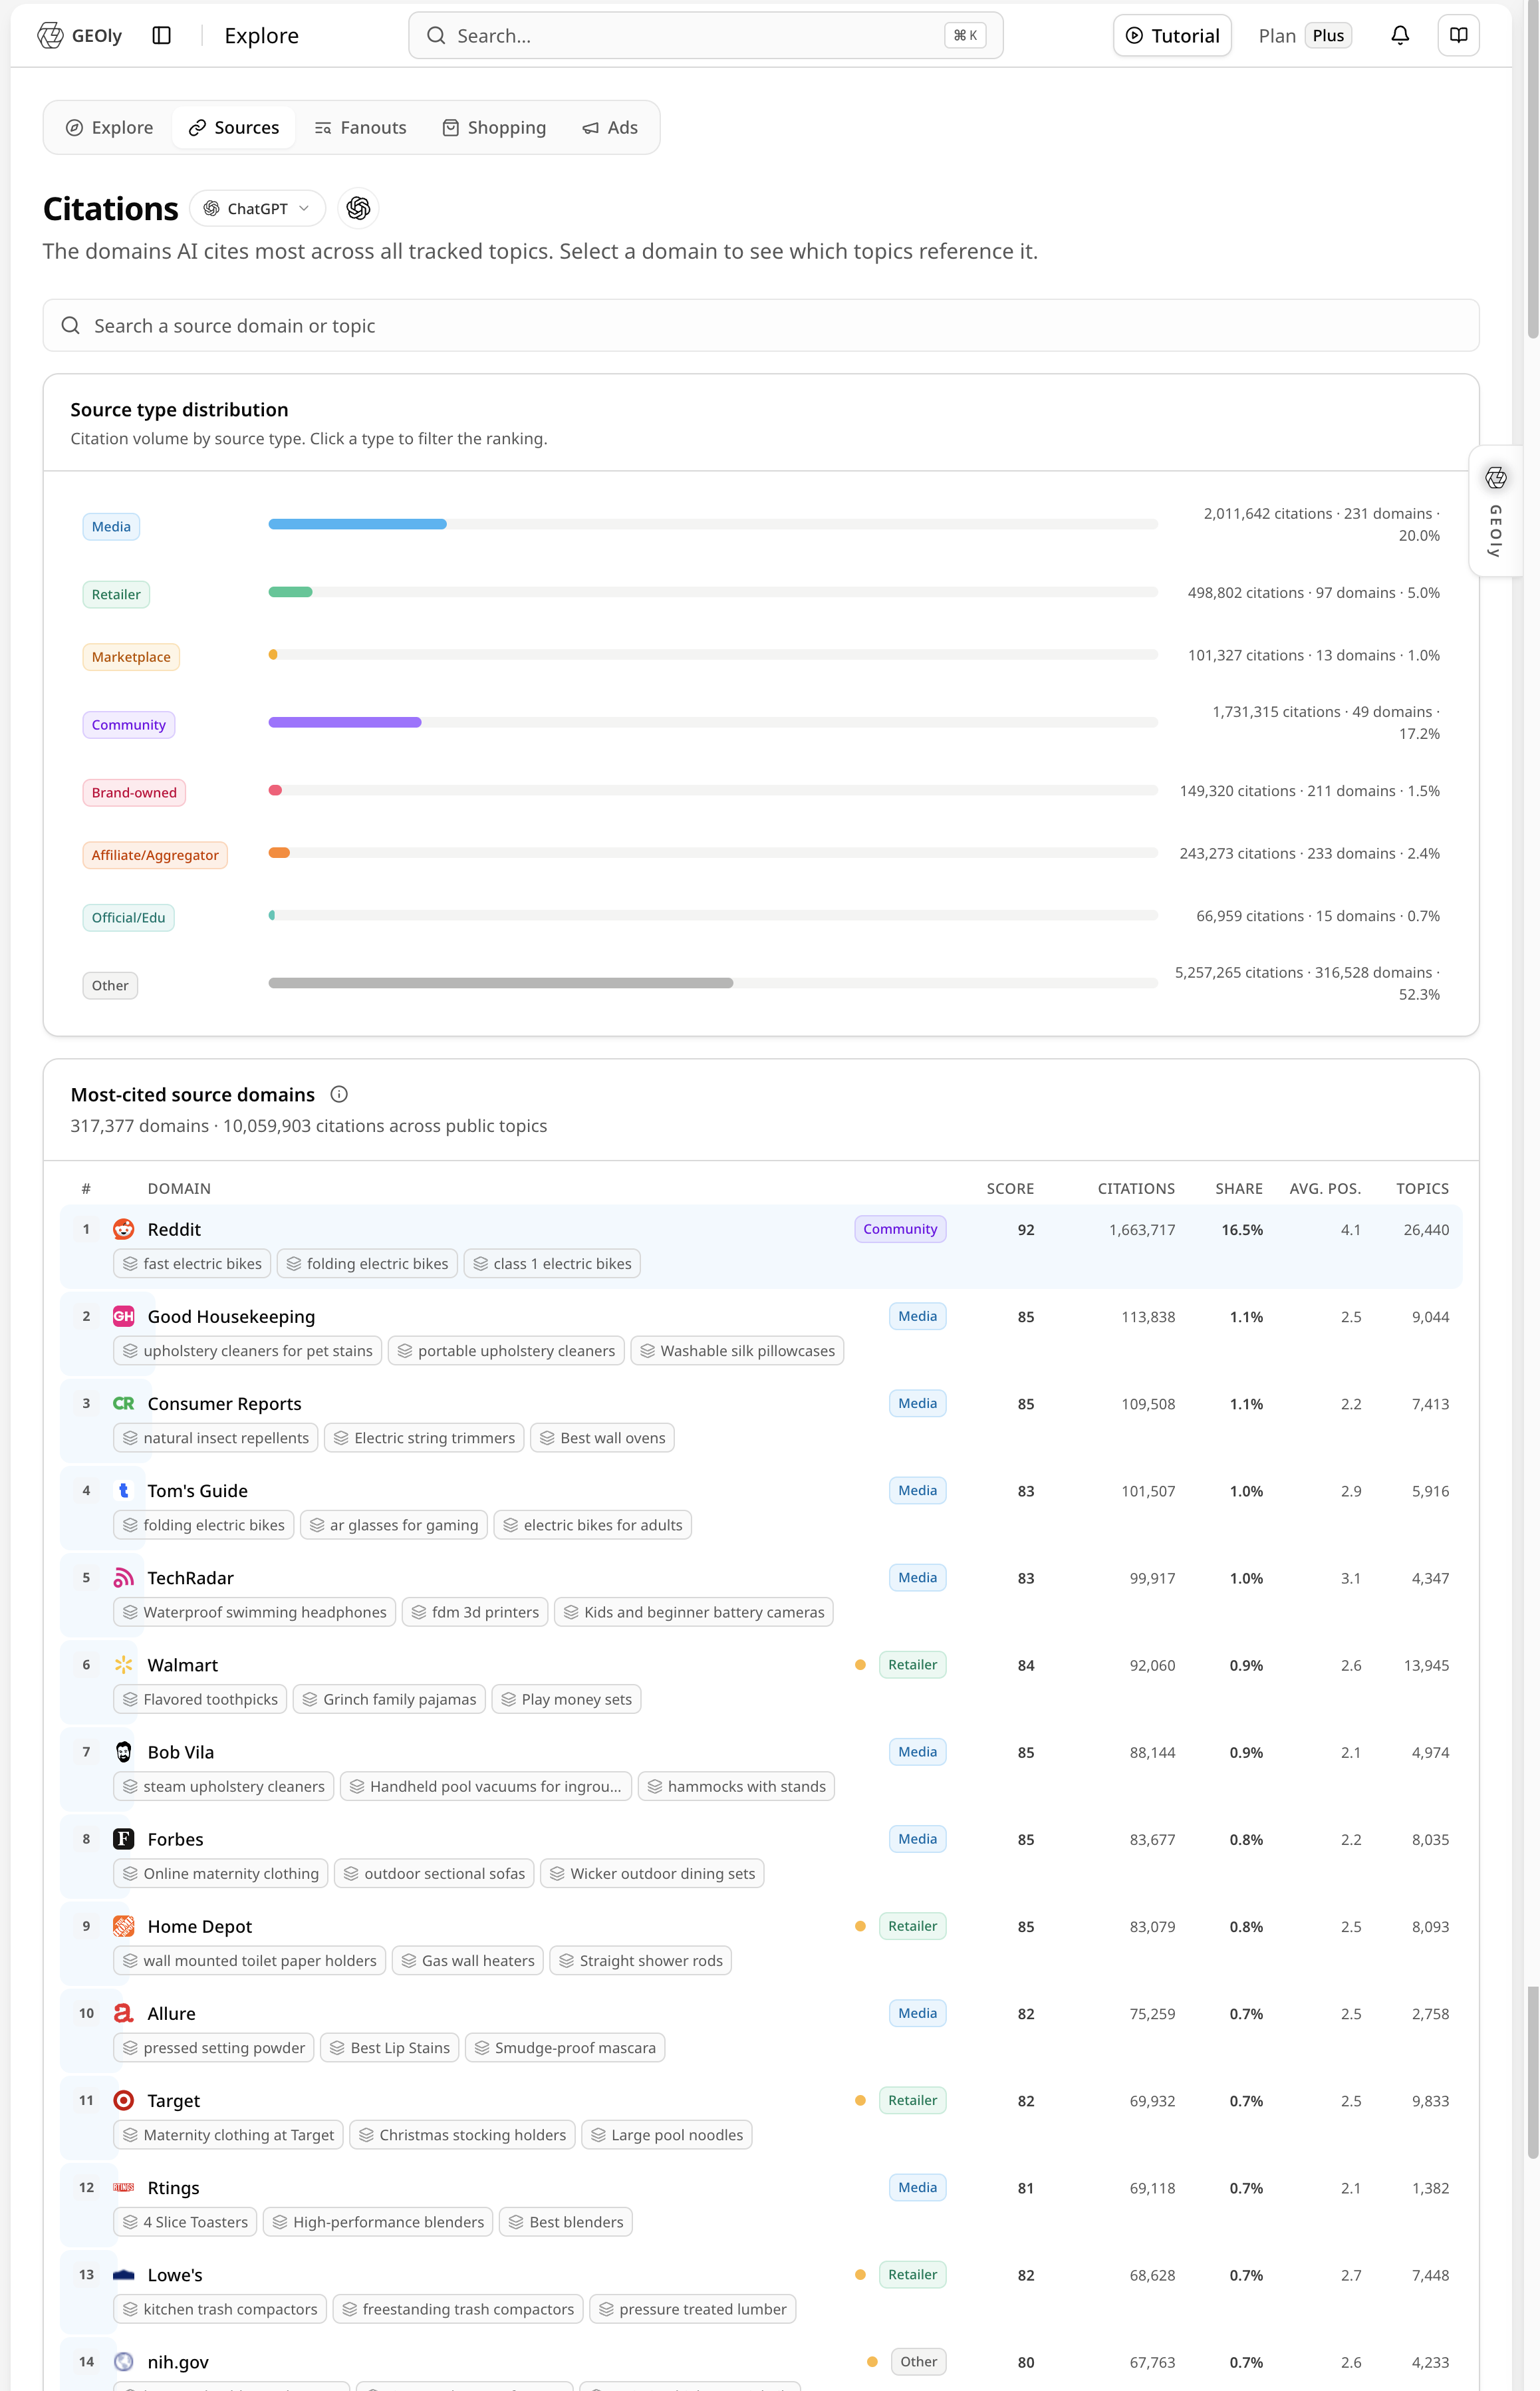
Task: Filter ranking by Official/Edu source type
Action: (x=129, y=917)
